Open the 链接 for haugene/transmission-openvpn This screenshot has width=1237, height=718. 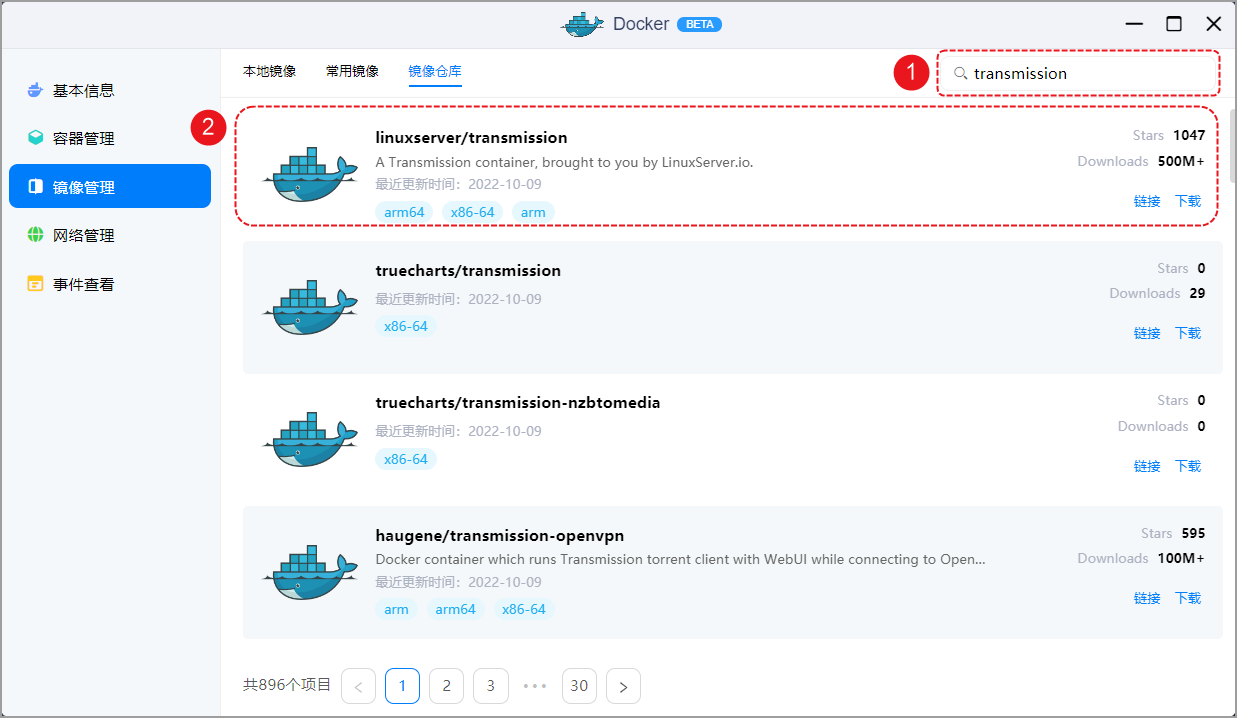pos(1147,597)
